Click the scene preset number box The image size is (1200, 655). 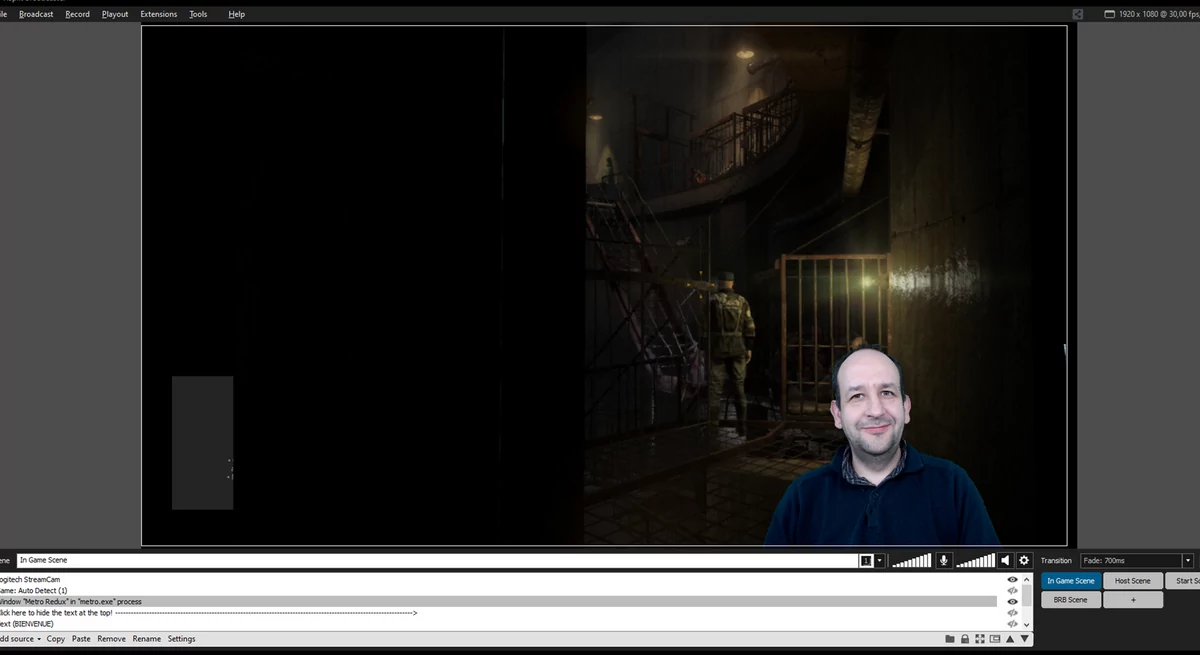point(866,561)
